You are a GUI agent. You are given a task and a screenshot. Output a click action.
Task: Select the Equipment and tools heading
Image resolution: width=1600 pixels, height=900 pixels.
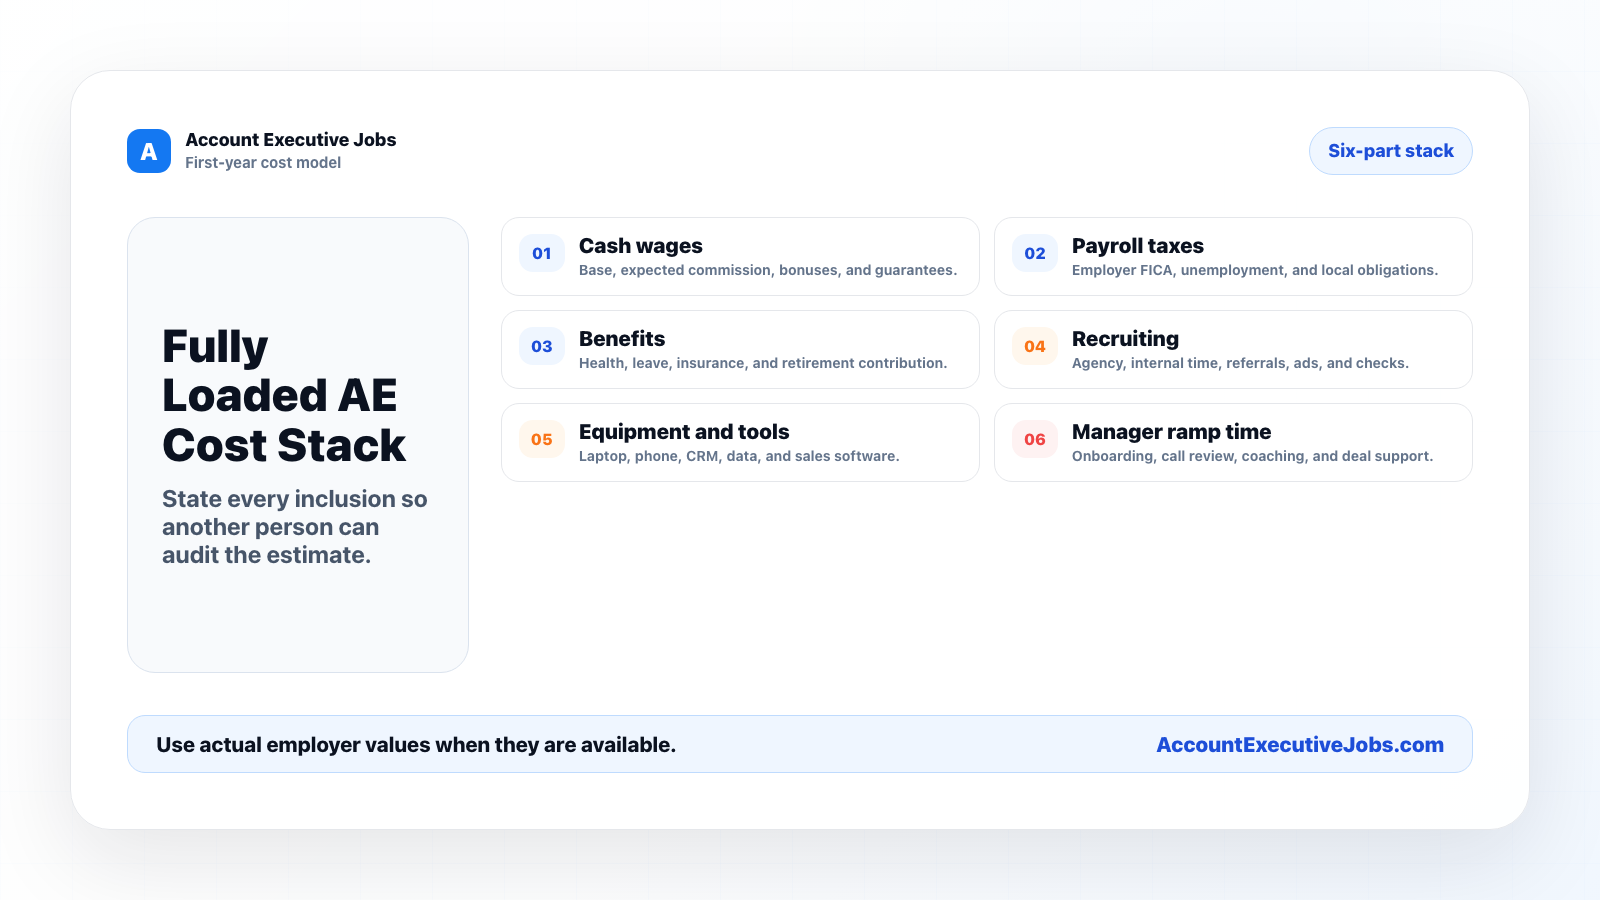tap(684, 432)
